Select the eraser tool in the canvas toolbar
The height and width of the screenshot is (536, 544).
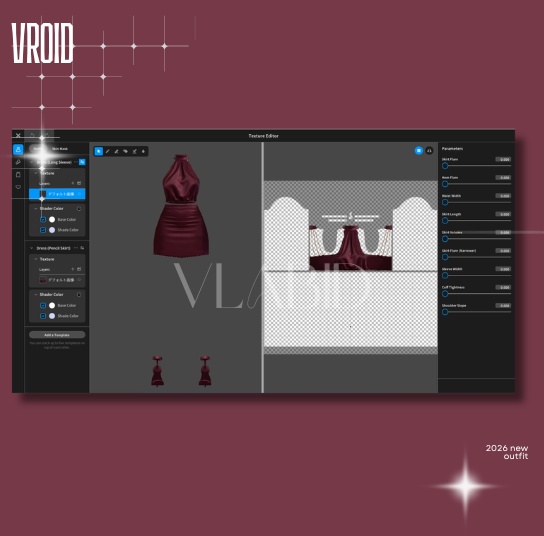pos(117,151)
